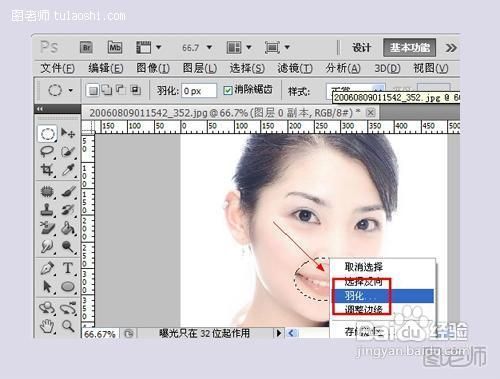The width and height of the screenshot is (500, 379).
Task: Select the Zoom magnifier tool
Action: click(x=68, y=326)
